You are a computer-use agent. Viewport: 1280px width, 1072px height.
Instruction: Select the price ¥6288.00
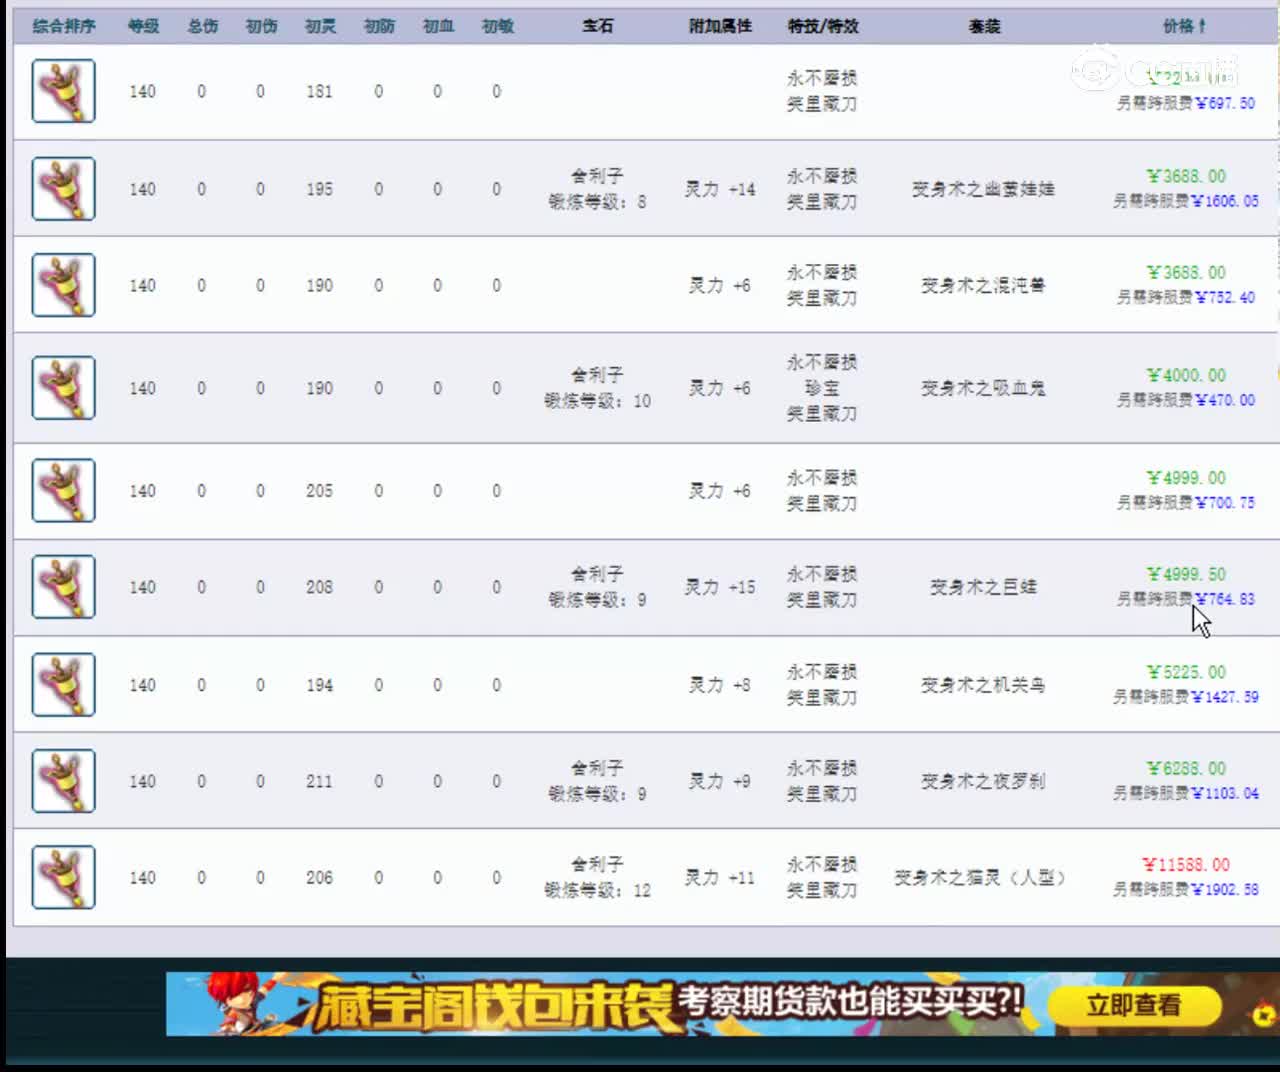1186,769
